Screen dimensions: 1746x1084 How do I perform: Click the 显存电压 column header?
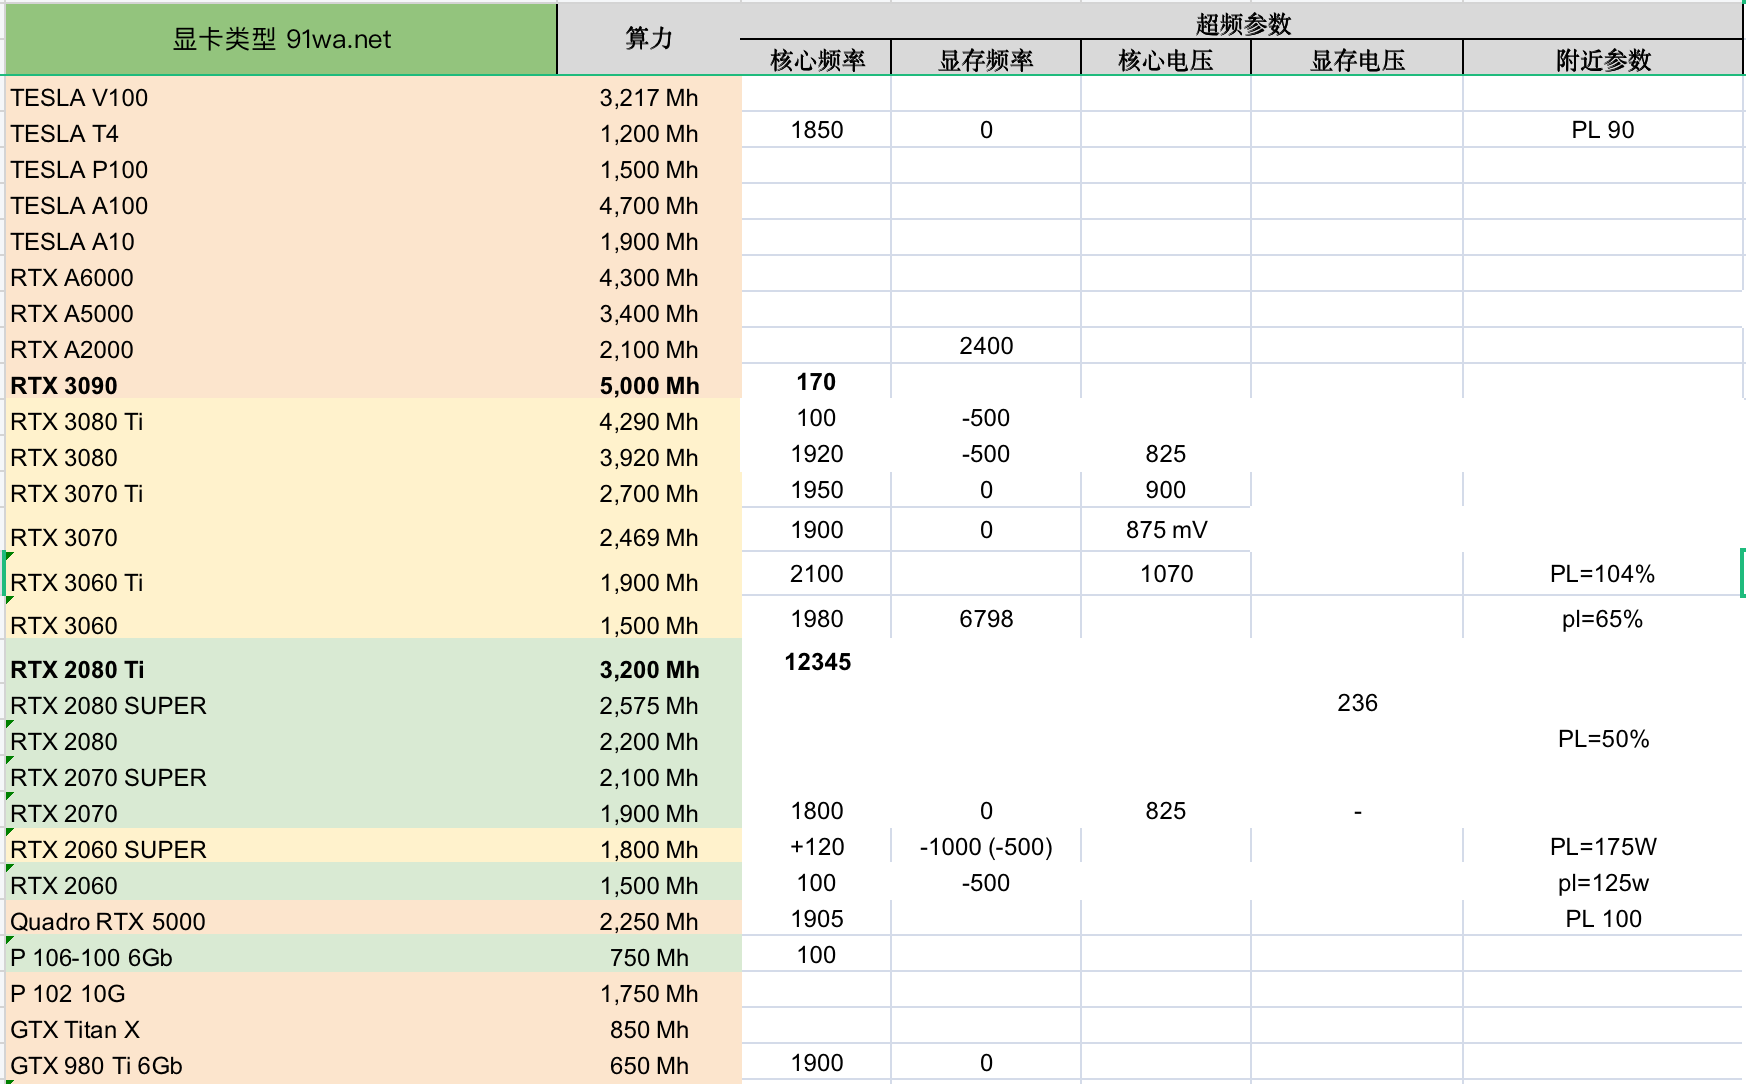(x=1357, y=60)
